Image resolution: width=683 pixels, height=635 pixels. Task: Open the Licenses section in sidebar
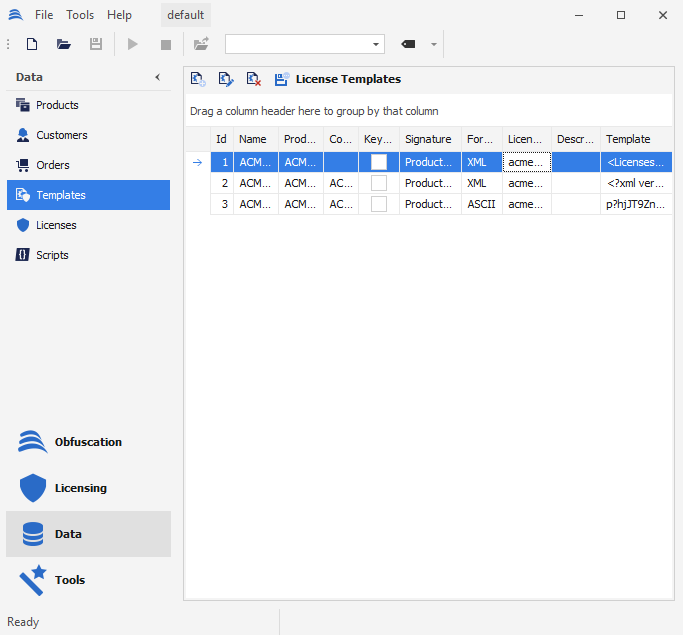[56, 225]
